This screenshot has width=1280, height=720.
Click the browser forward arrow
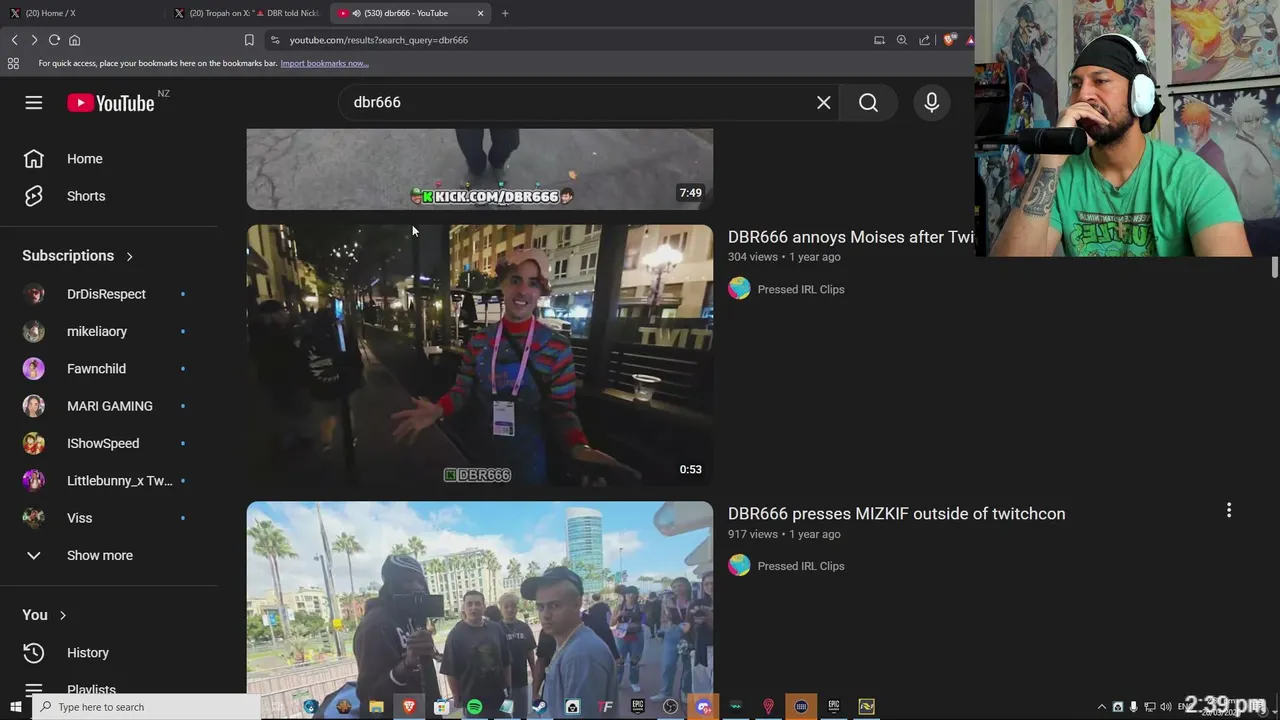pyautogui.click(x=34, y=40)
